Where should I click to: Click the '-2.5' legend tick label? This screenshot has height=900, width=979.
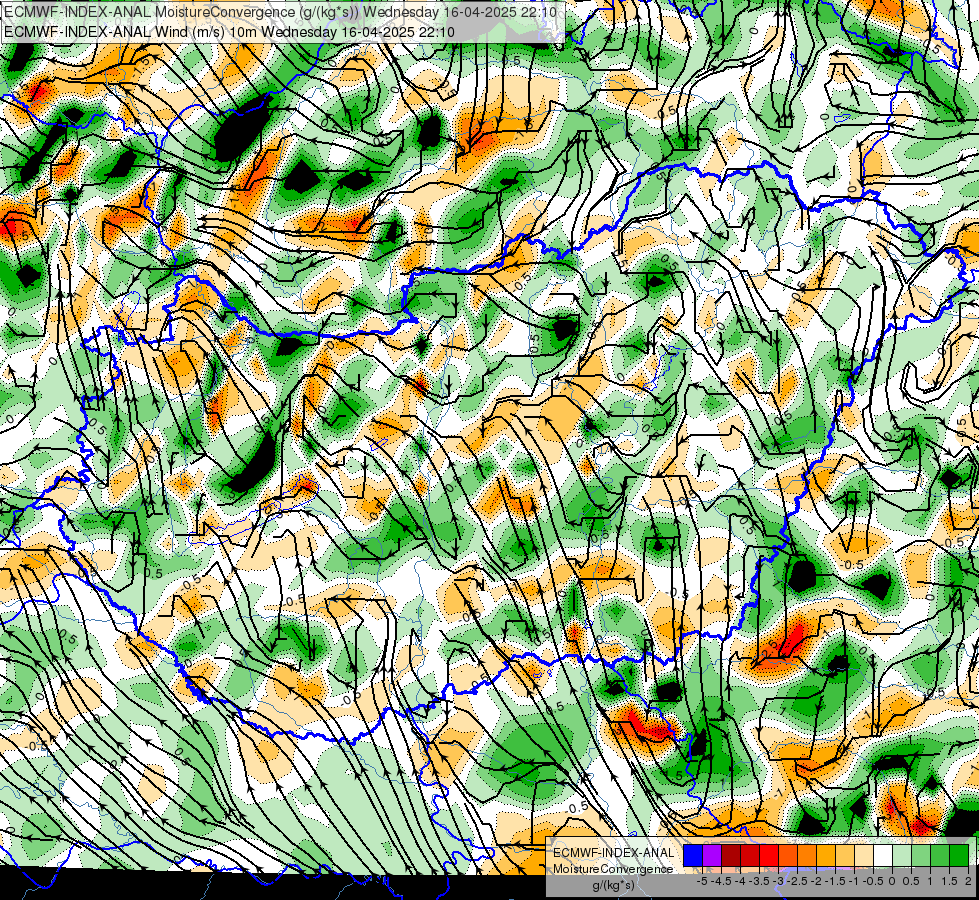click(799, 881)
